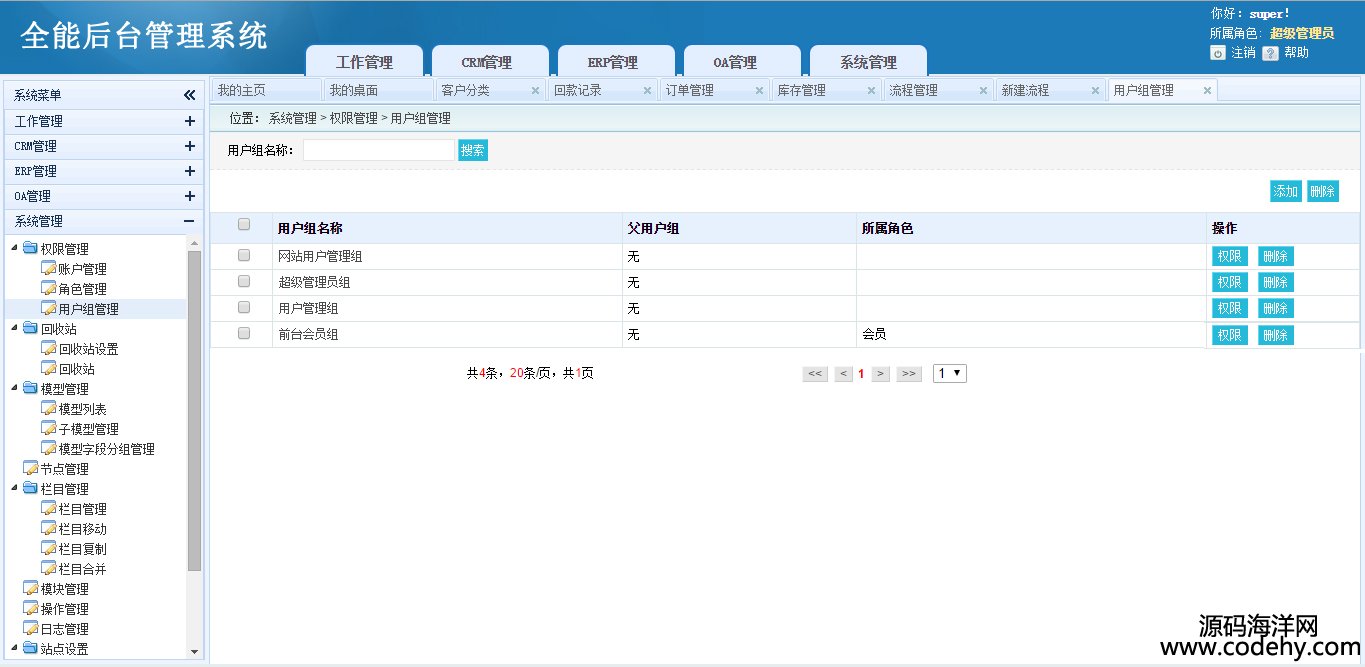Click the folder icon next to 栏目管理 group
The image size is (1365, 667).
pos(30,488)
